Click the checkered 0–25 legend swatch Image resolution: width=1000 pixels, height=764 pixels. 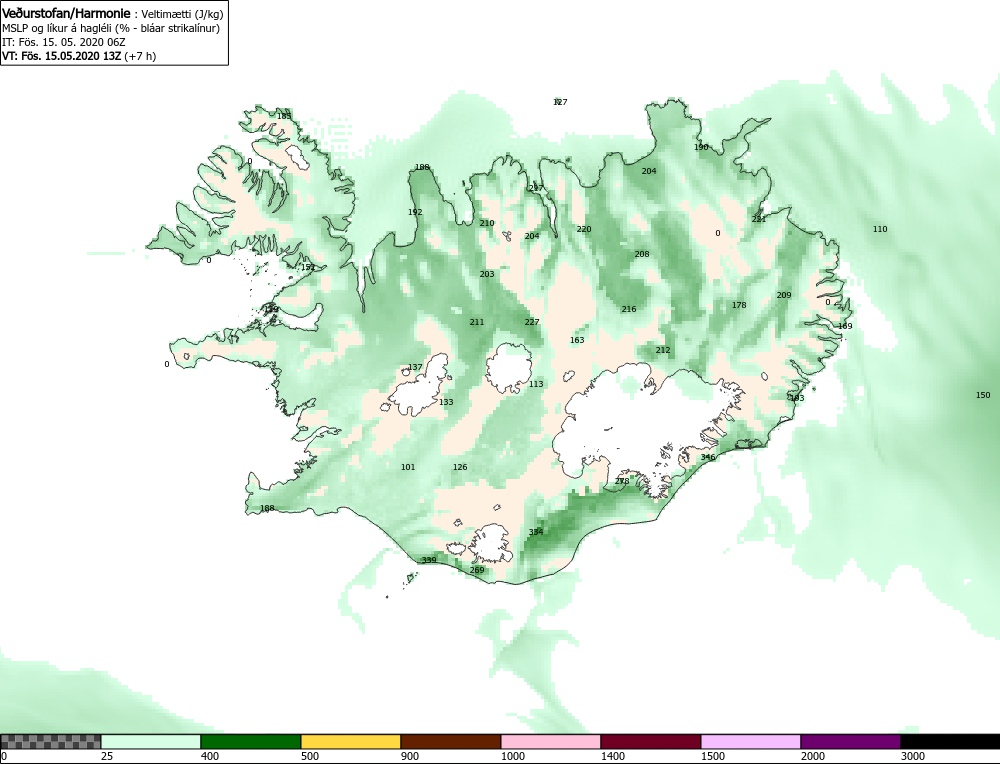click(x=50, y=741)
